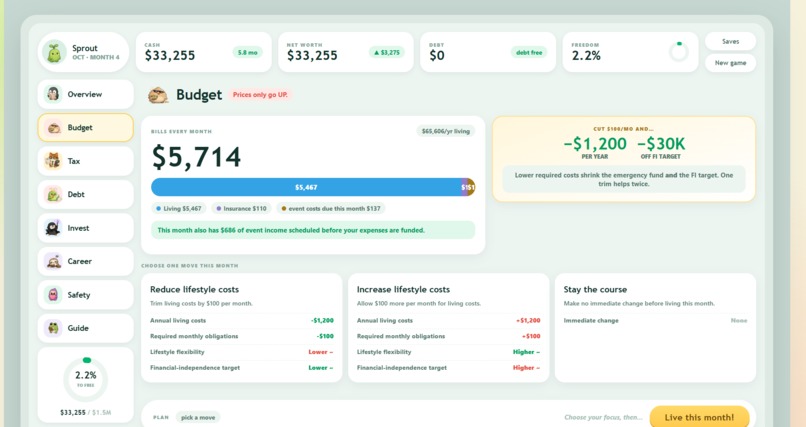
Task: Click the $3,275 net worth change badge
Action: pos(387,52)
